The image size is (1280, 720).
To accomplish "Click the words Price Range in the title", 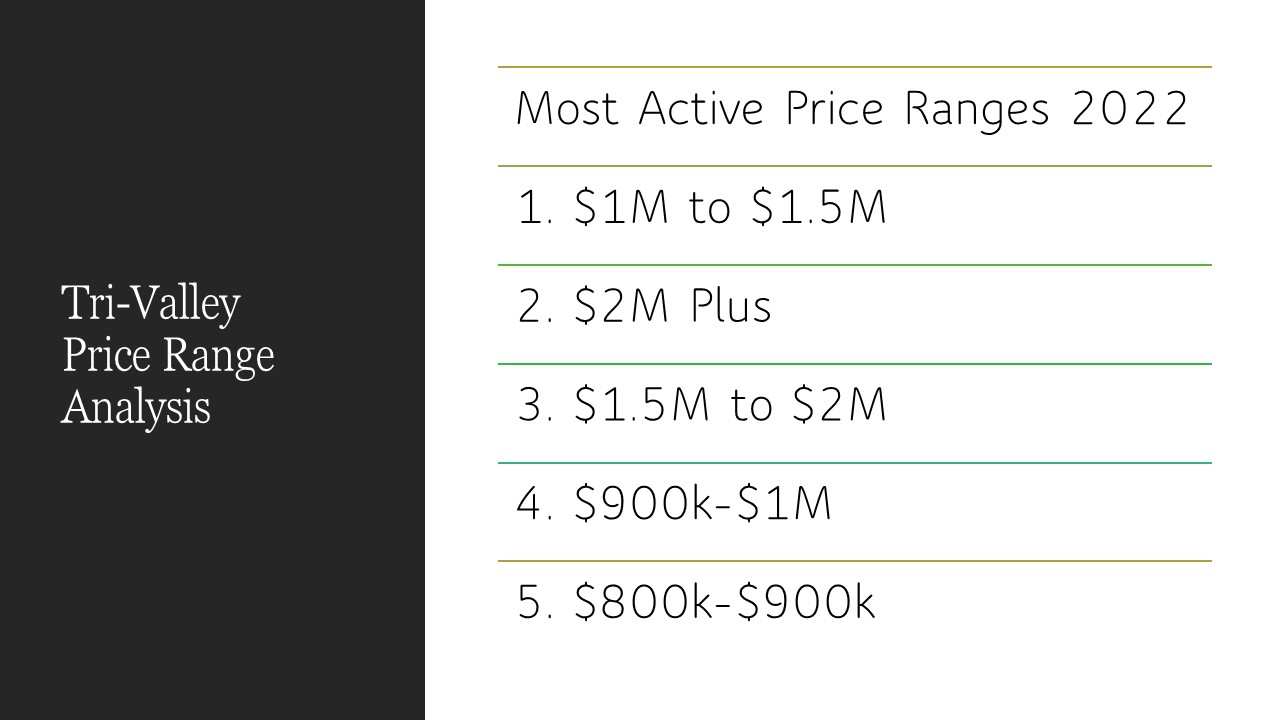I will pos(169,355).
